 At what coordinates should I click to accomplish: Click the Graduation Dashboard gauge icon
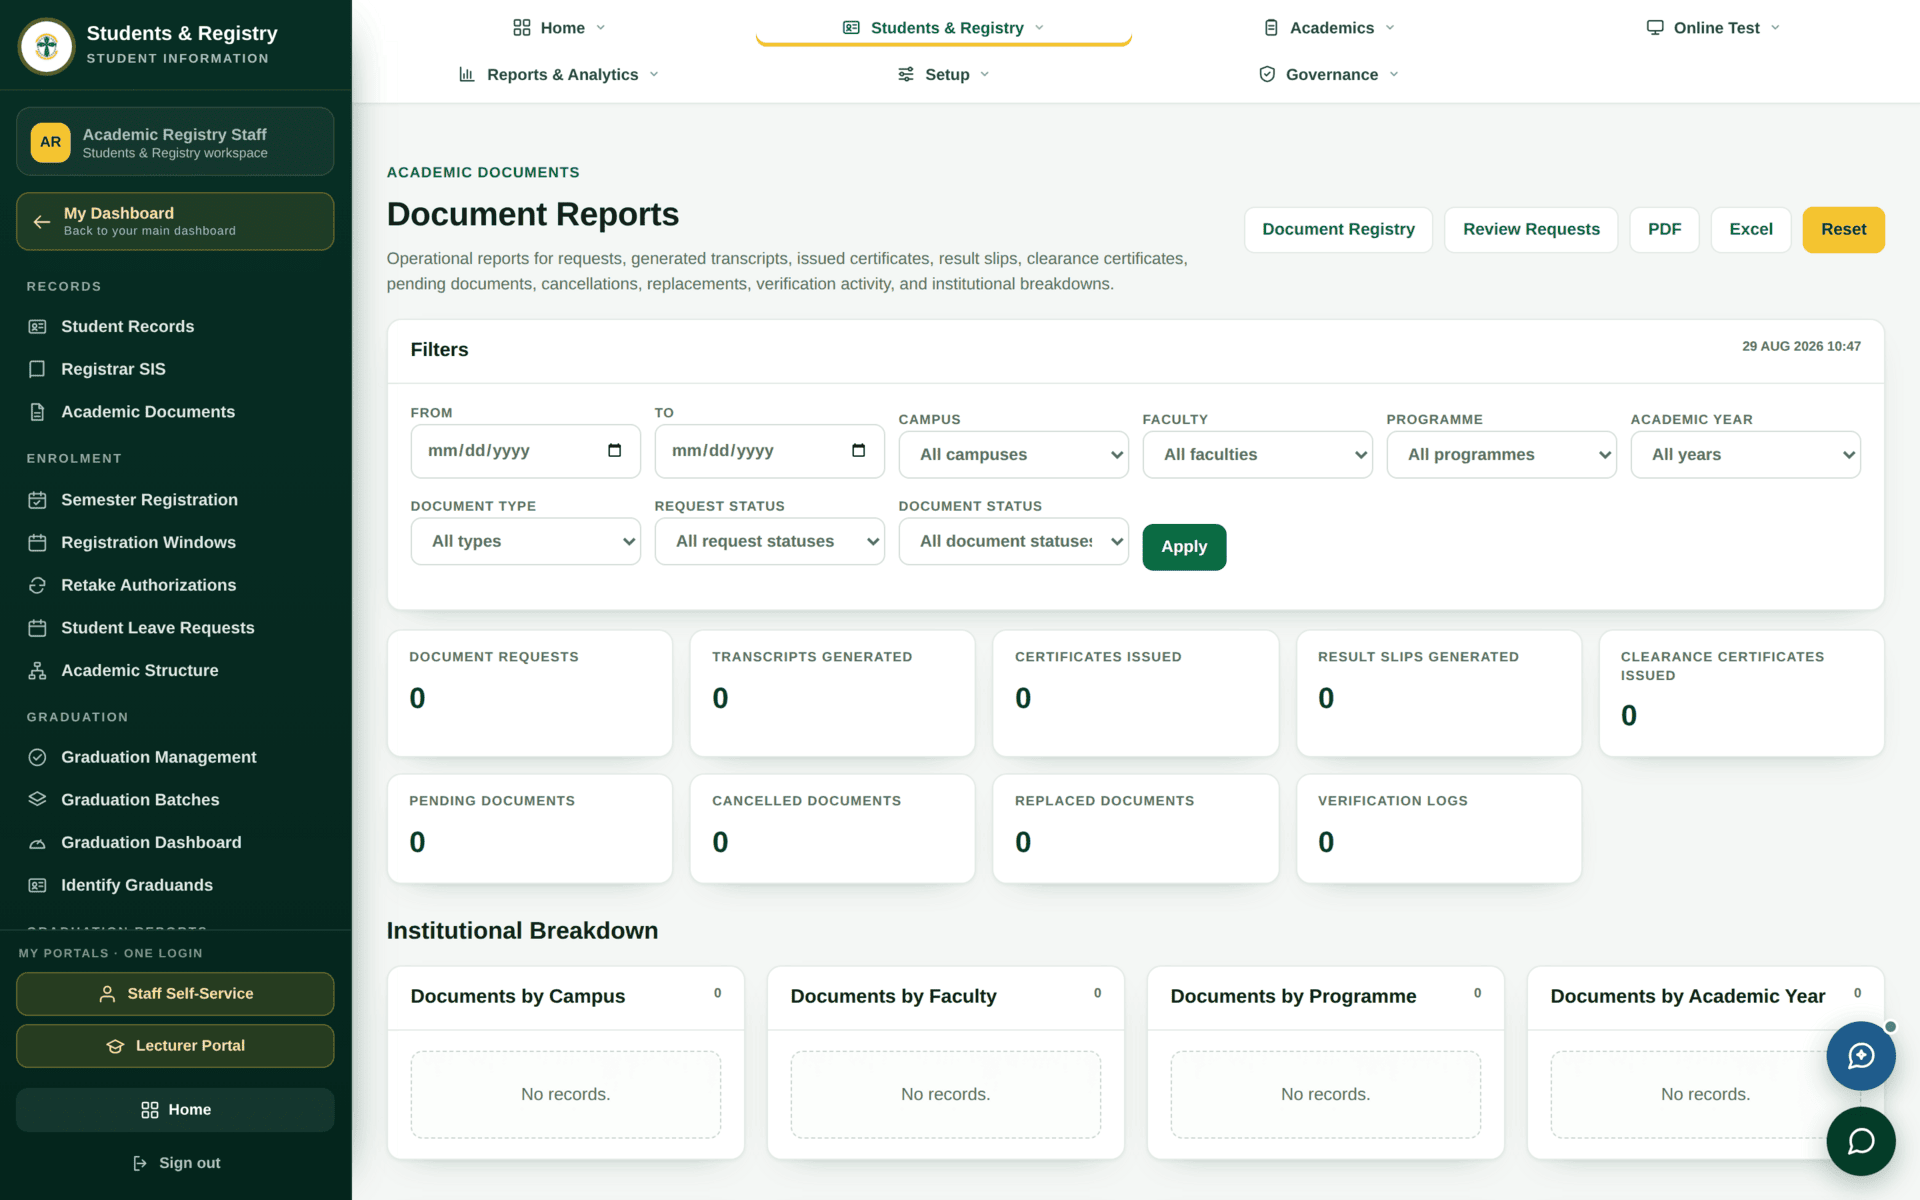pyautogui.click(x=37, y=843)
